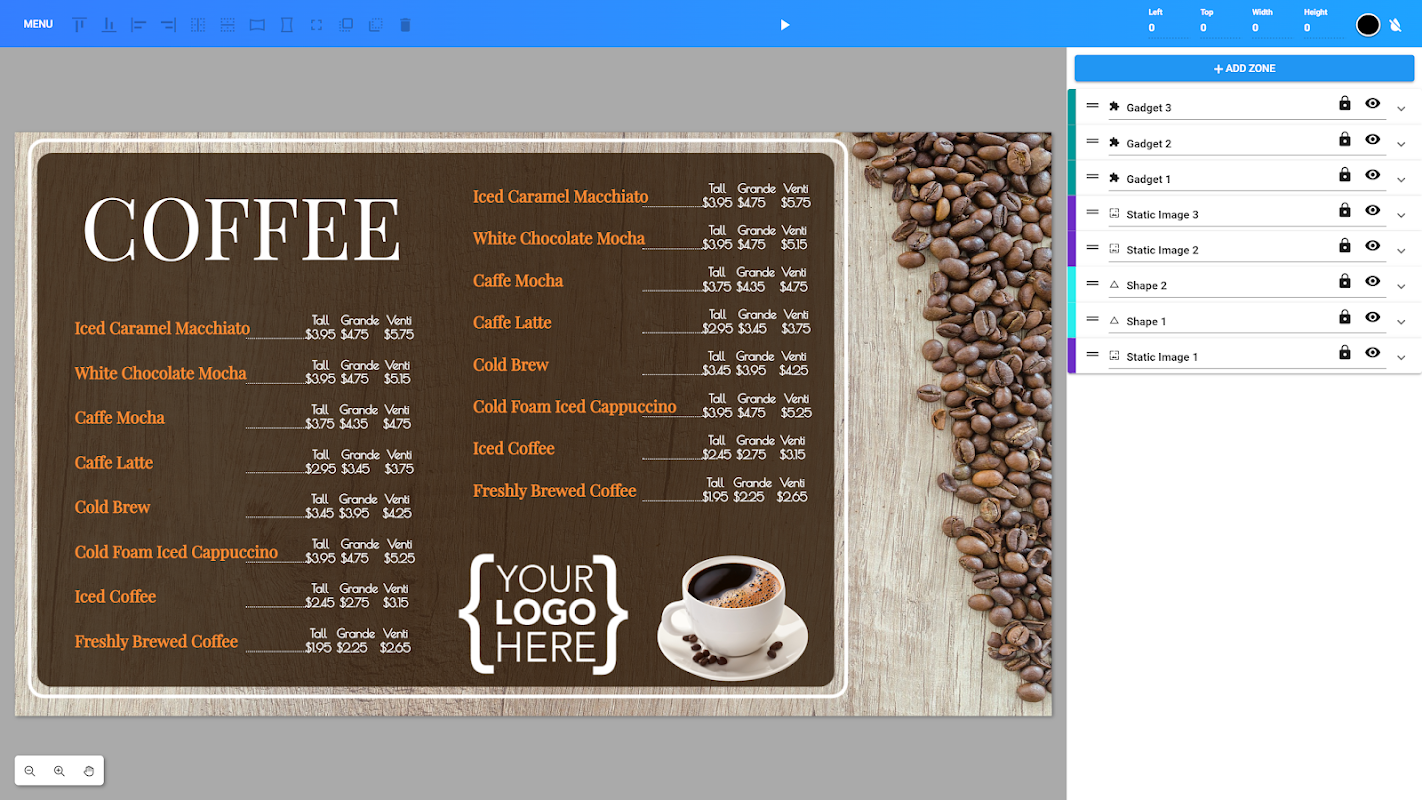Viewport: 1422px width, 800px height.
Task: Expand Gadget 2 zone options
Action: 1401,145
